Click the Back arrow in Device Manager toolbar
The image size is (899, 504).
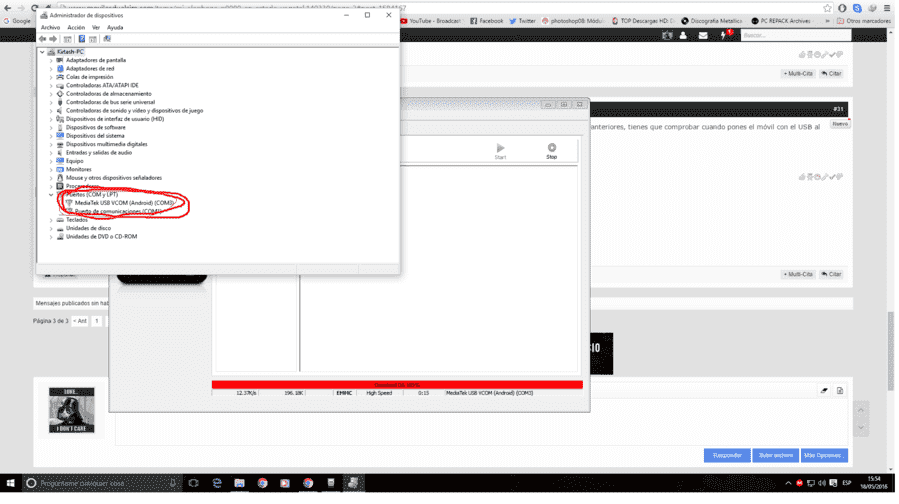(42, 39)
